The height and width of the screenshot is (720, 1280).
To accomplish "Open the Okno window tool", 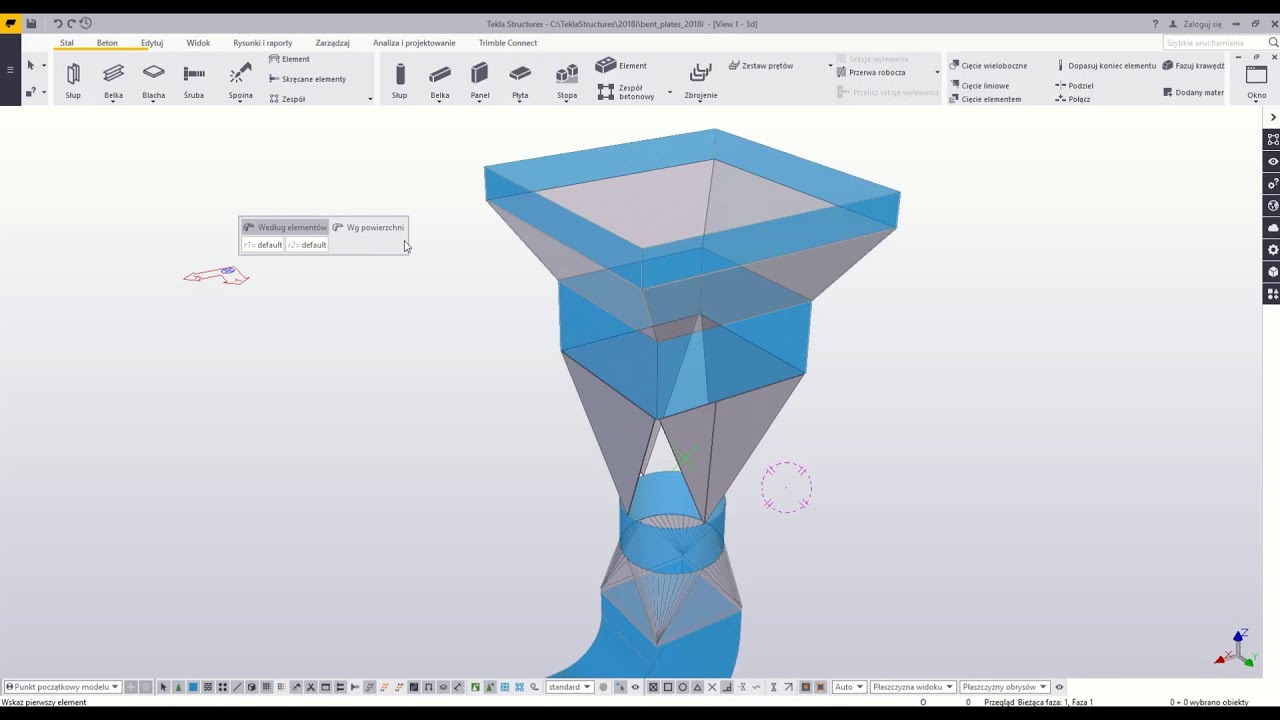I will [1256, 80].
